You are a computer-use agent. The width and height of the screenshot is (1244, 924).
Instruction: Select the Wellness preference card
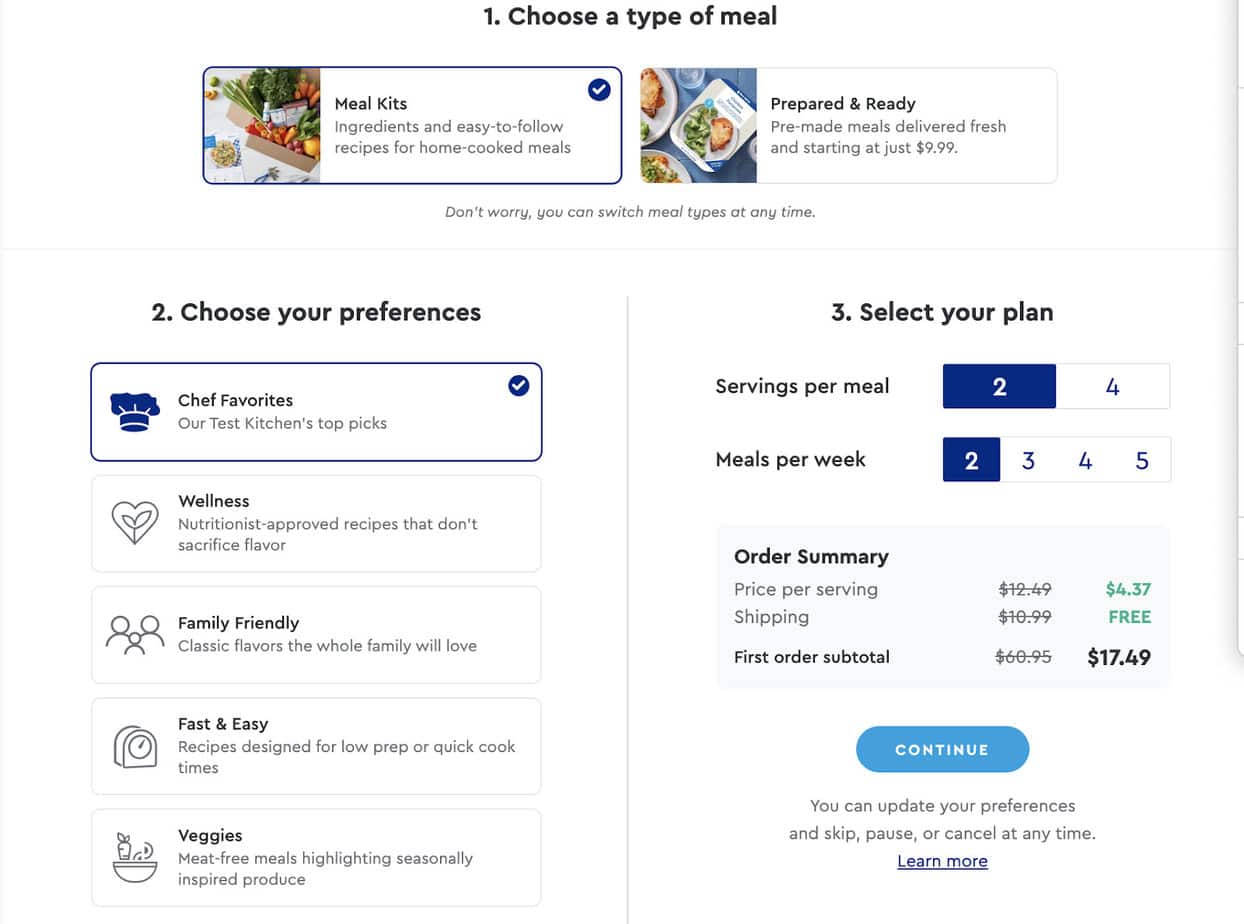click(x=316, y=523)
